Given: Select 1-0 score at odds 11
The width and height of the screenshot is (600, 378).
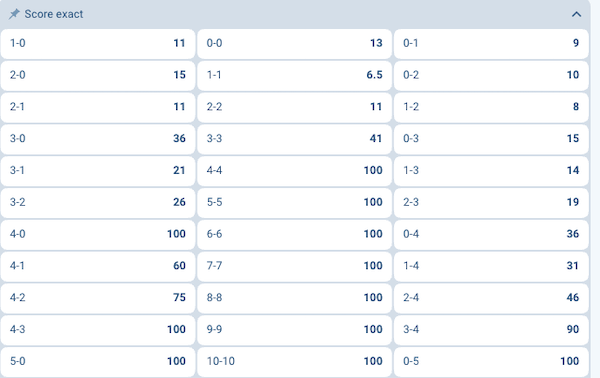Looking at the screenshot, I should [98, 43].
